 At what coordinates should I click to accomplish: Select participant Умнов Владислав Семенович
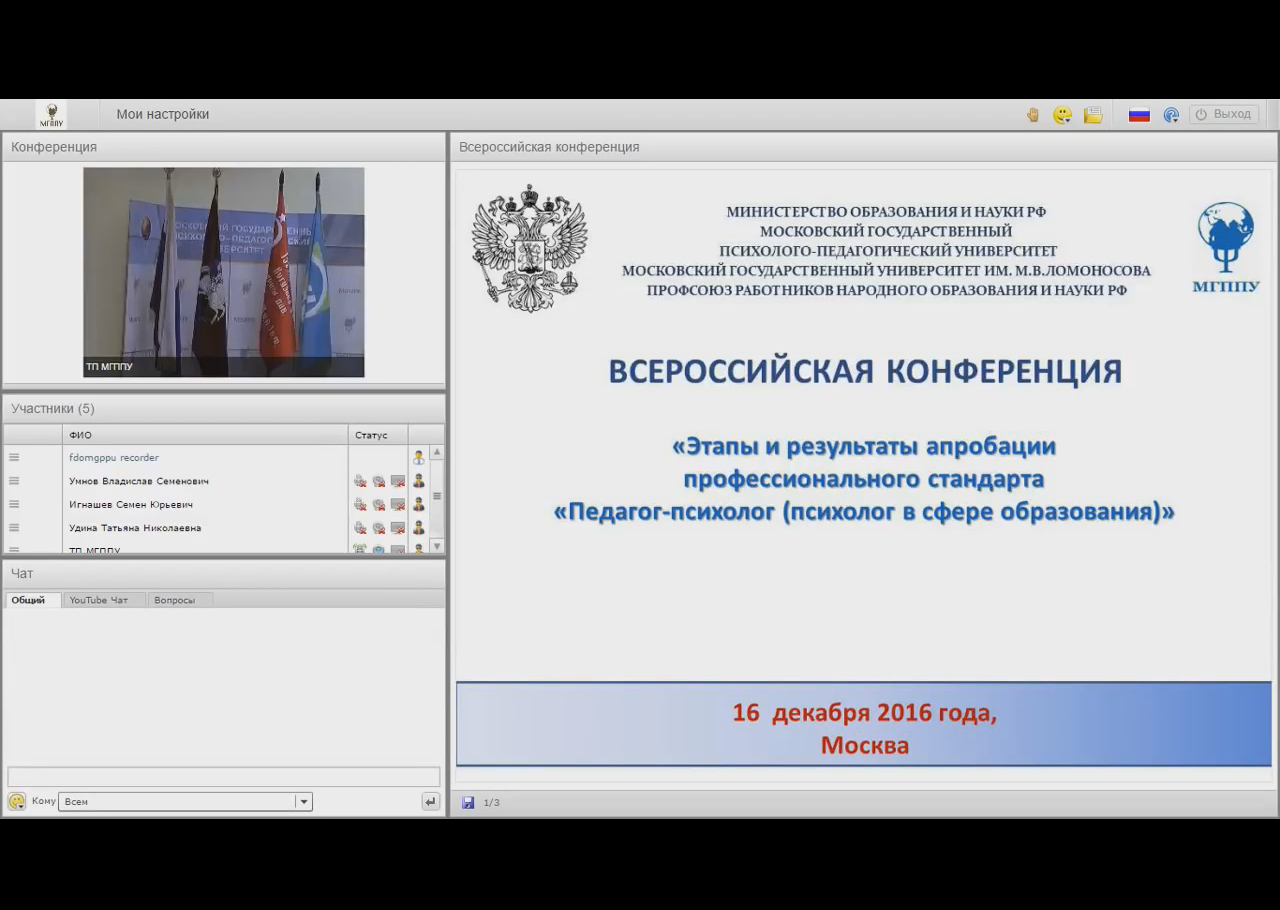click(x=139, y=481)
